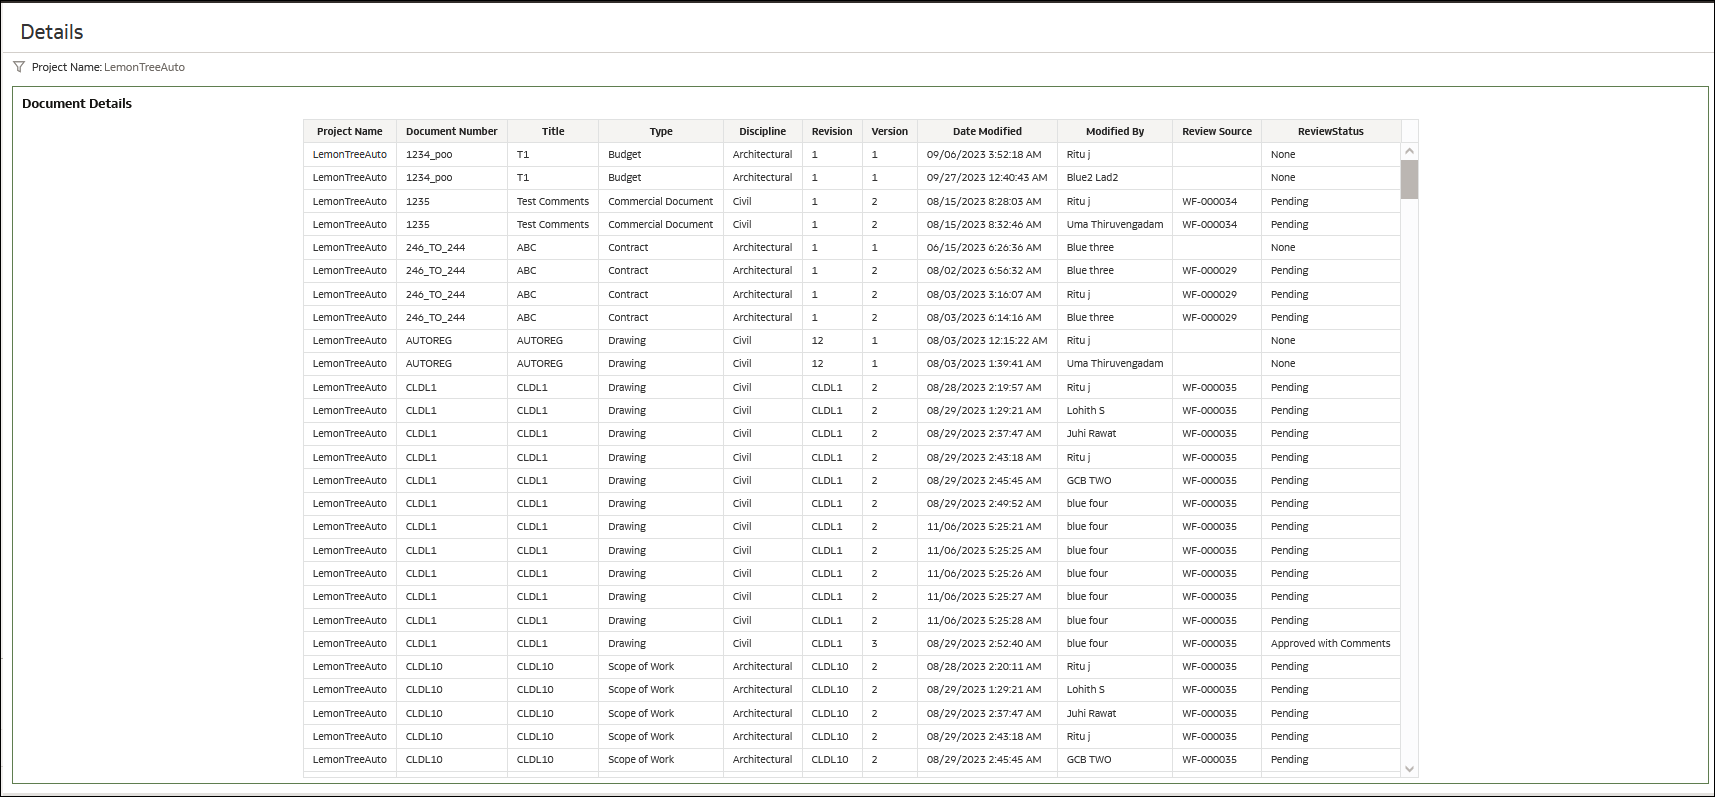Click the 08/03/2023 12:15:22 AM cell
The image size is (1715, 797).
(987, 341)
